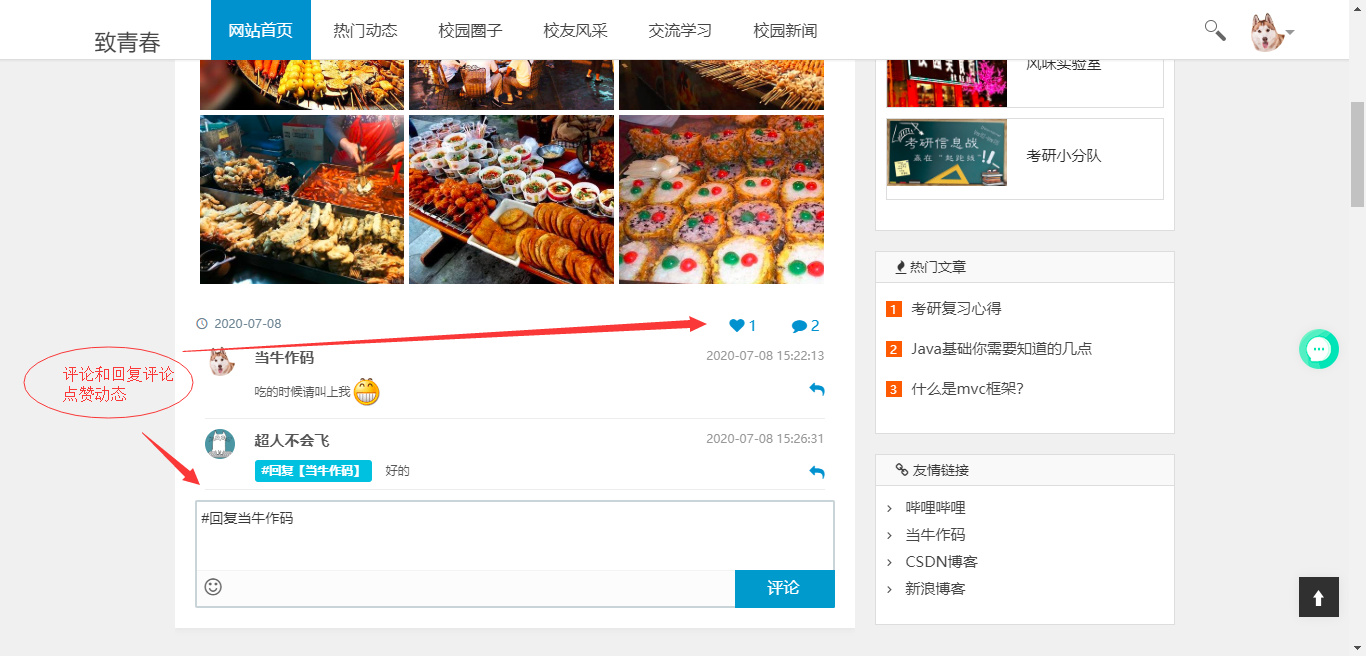Submit with the 评论 button
1366x656 pixels.
[784, 588]
